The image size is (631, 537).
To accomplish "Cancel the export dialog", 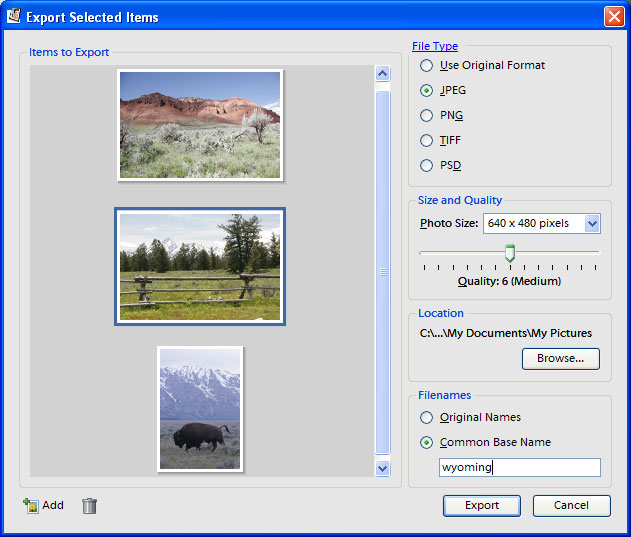I will click(571, 506).
